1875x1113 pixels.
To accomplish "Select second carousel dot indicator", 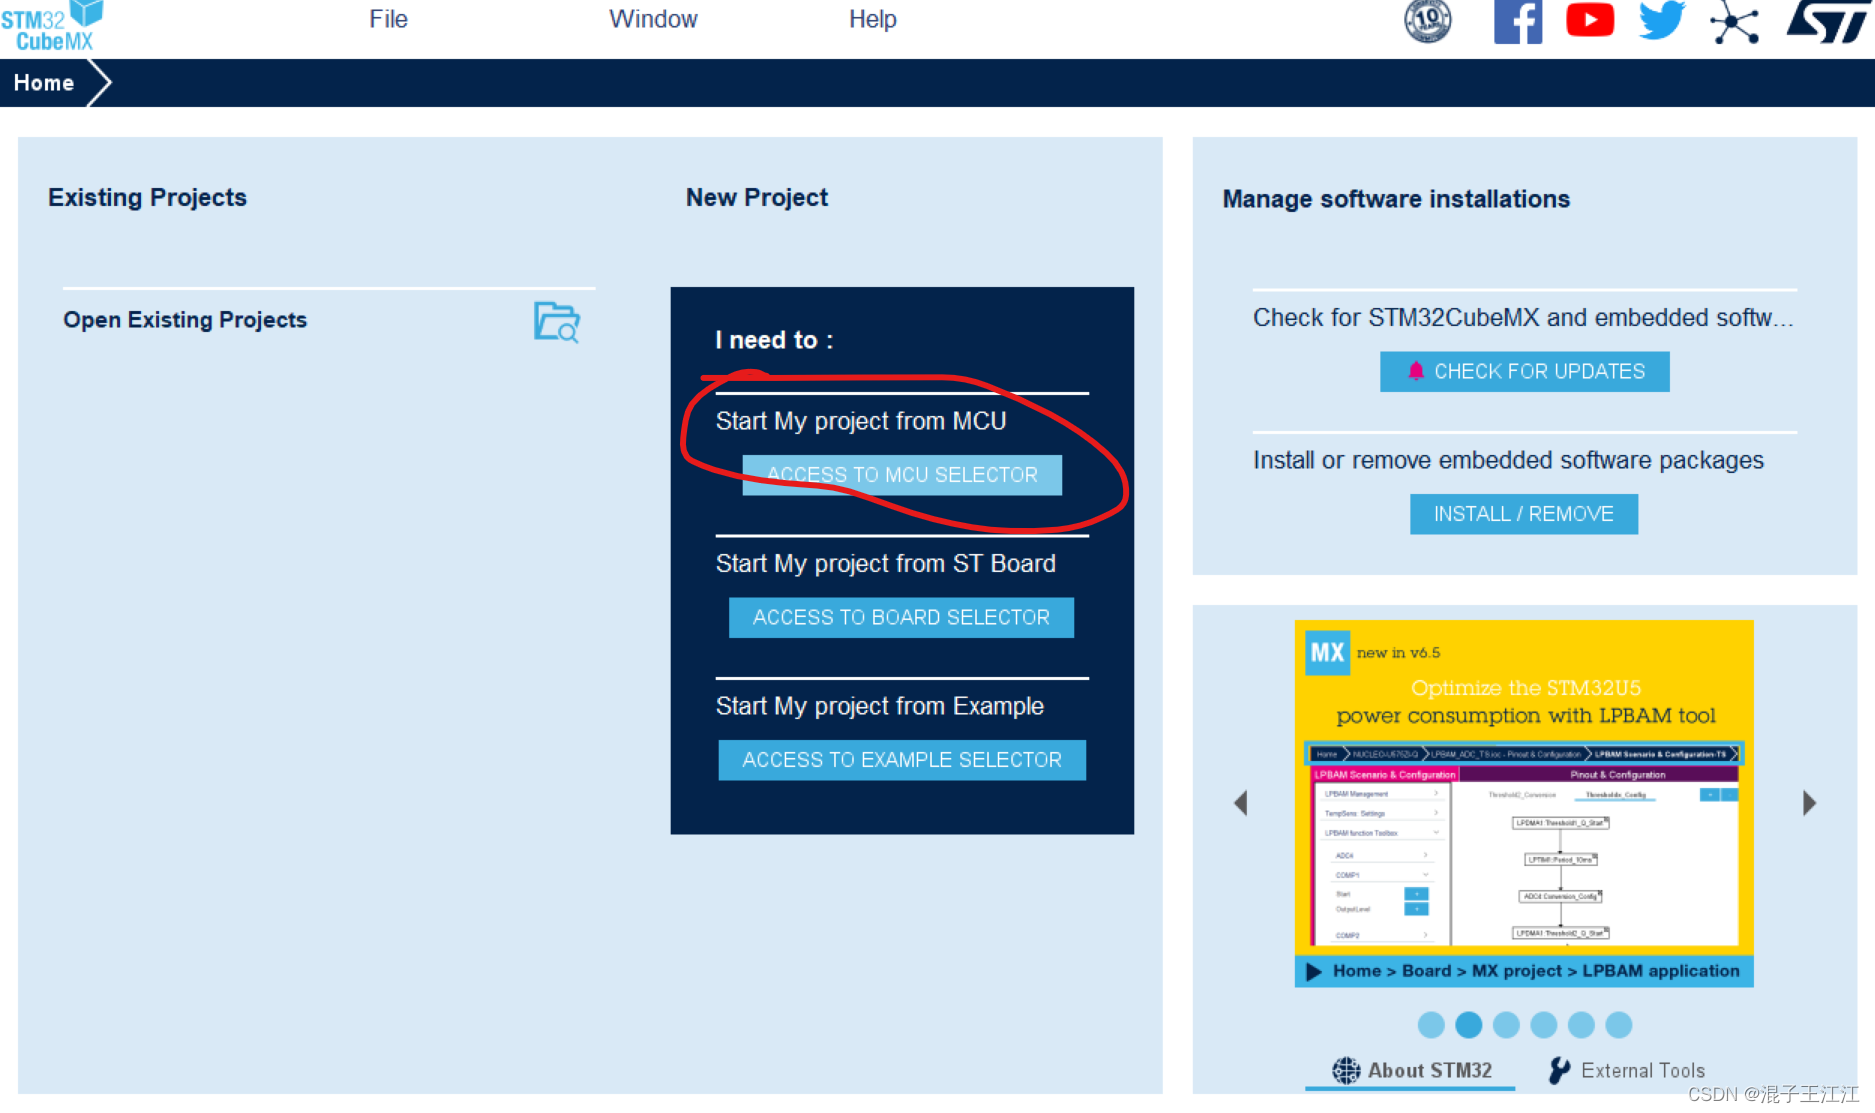I will [1469, 1025].
